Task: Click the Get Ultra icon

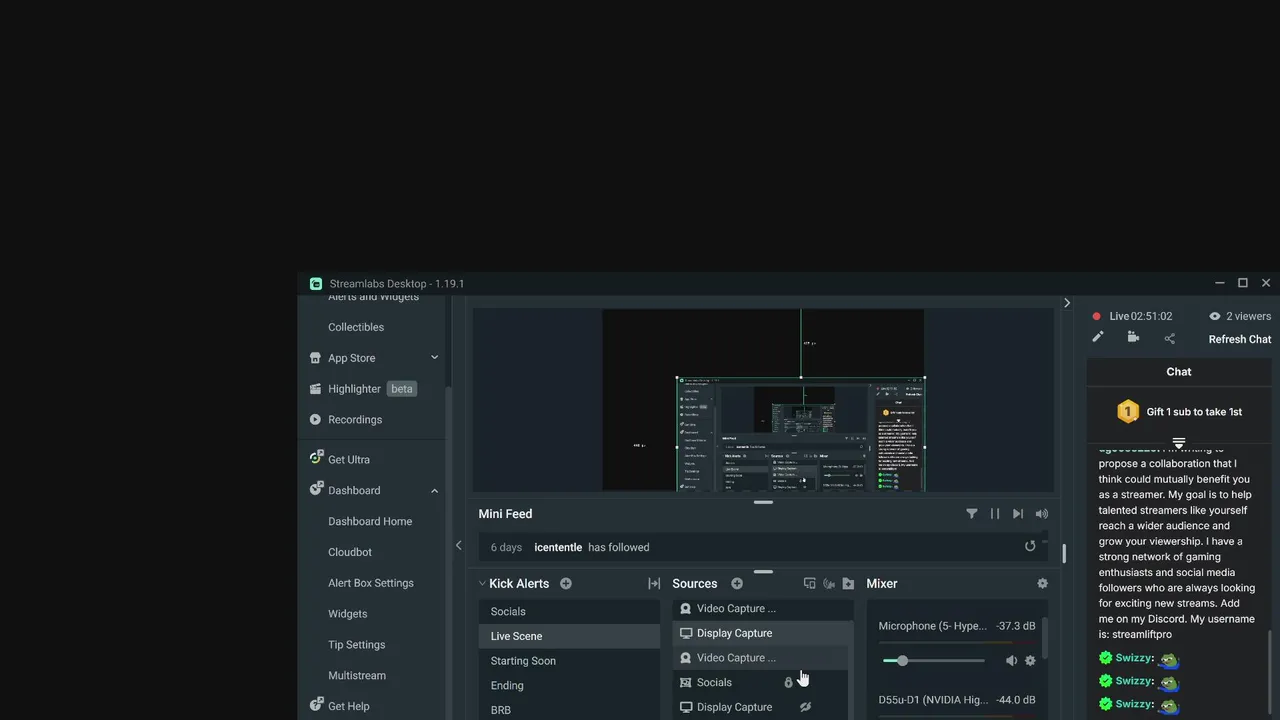Action: pos(316,459)
